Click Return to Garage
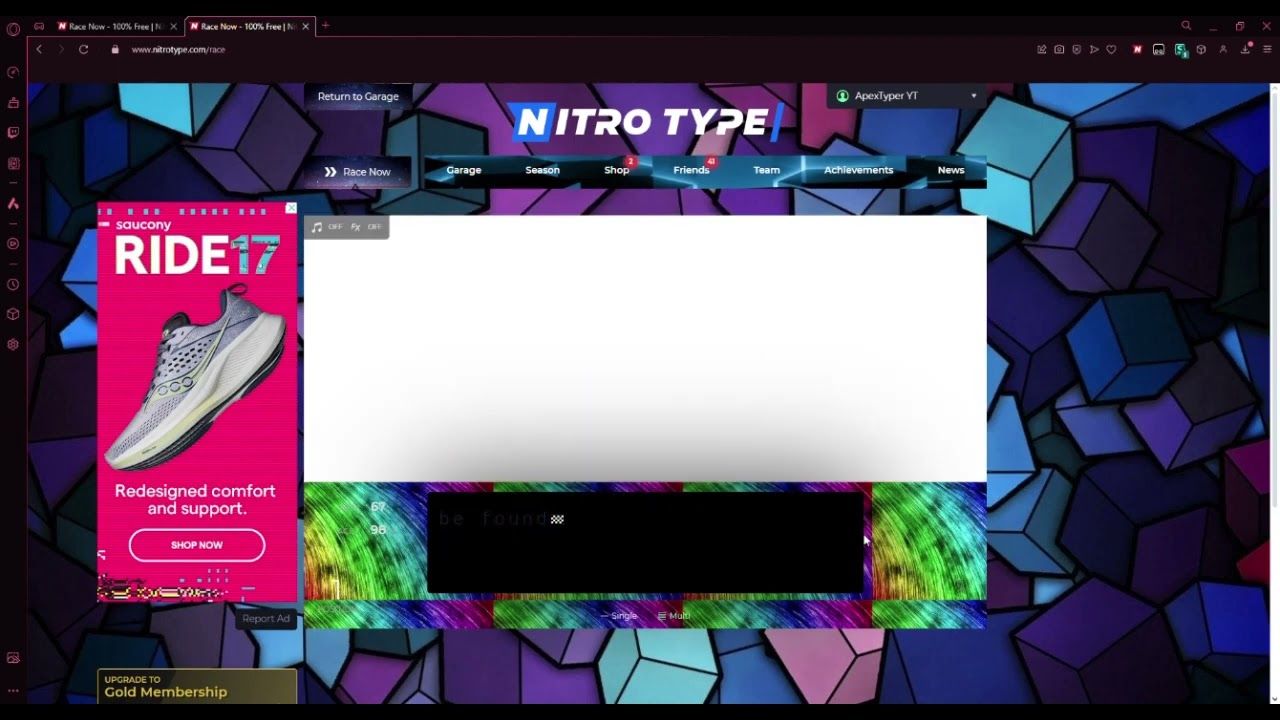This screenshot has height=720, width=1280. [358, 97]
